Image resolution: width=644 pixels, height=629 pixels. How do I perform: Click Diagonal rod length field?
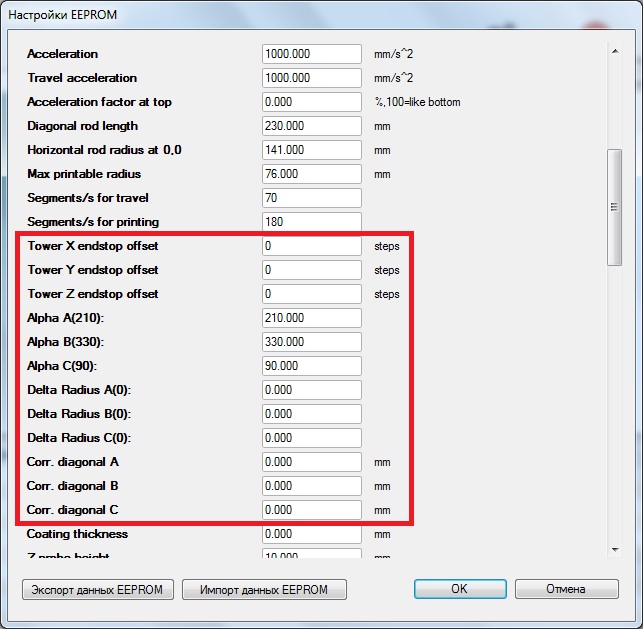click(x=312, y=126)
